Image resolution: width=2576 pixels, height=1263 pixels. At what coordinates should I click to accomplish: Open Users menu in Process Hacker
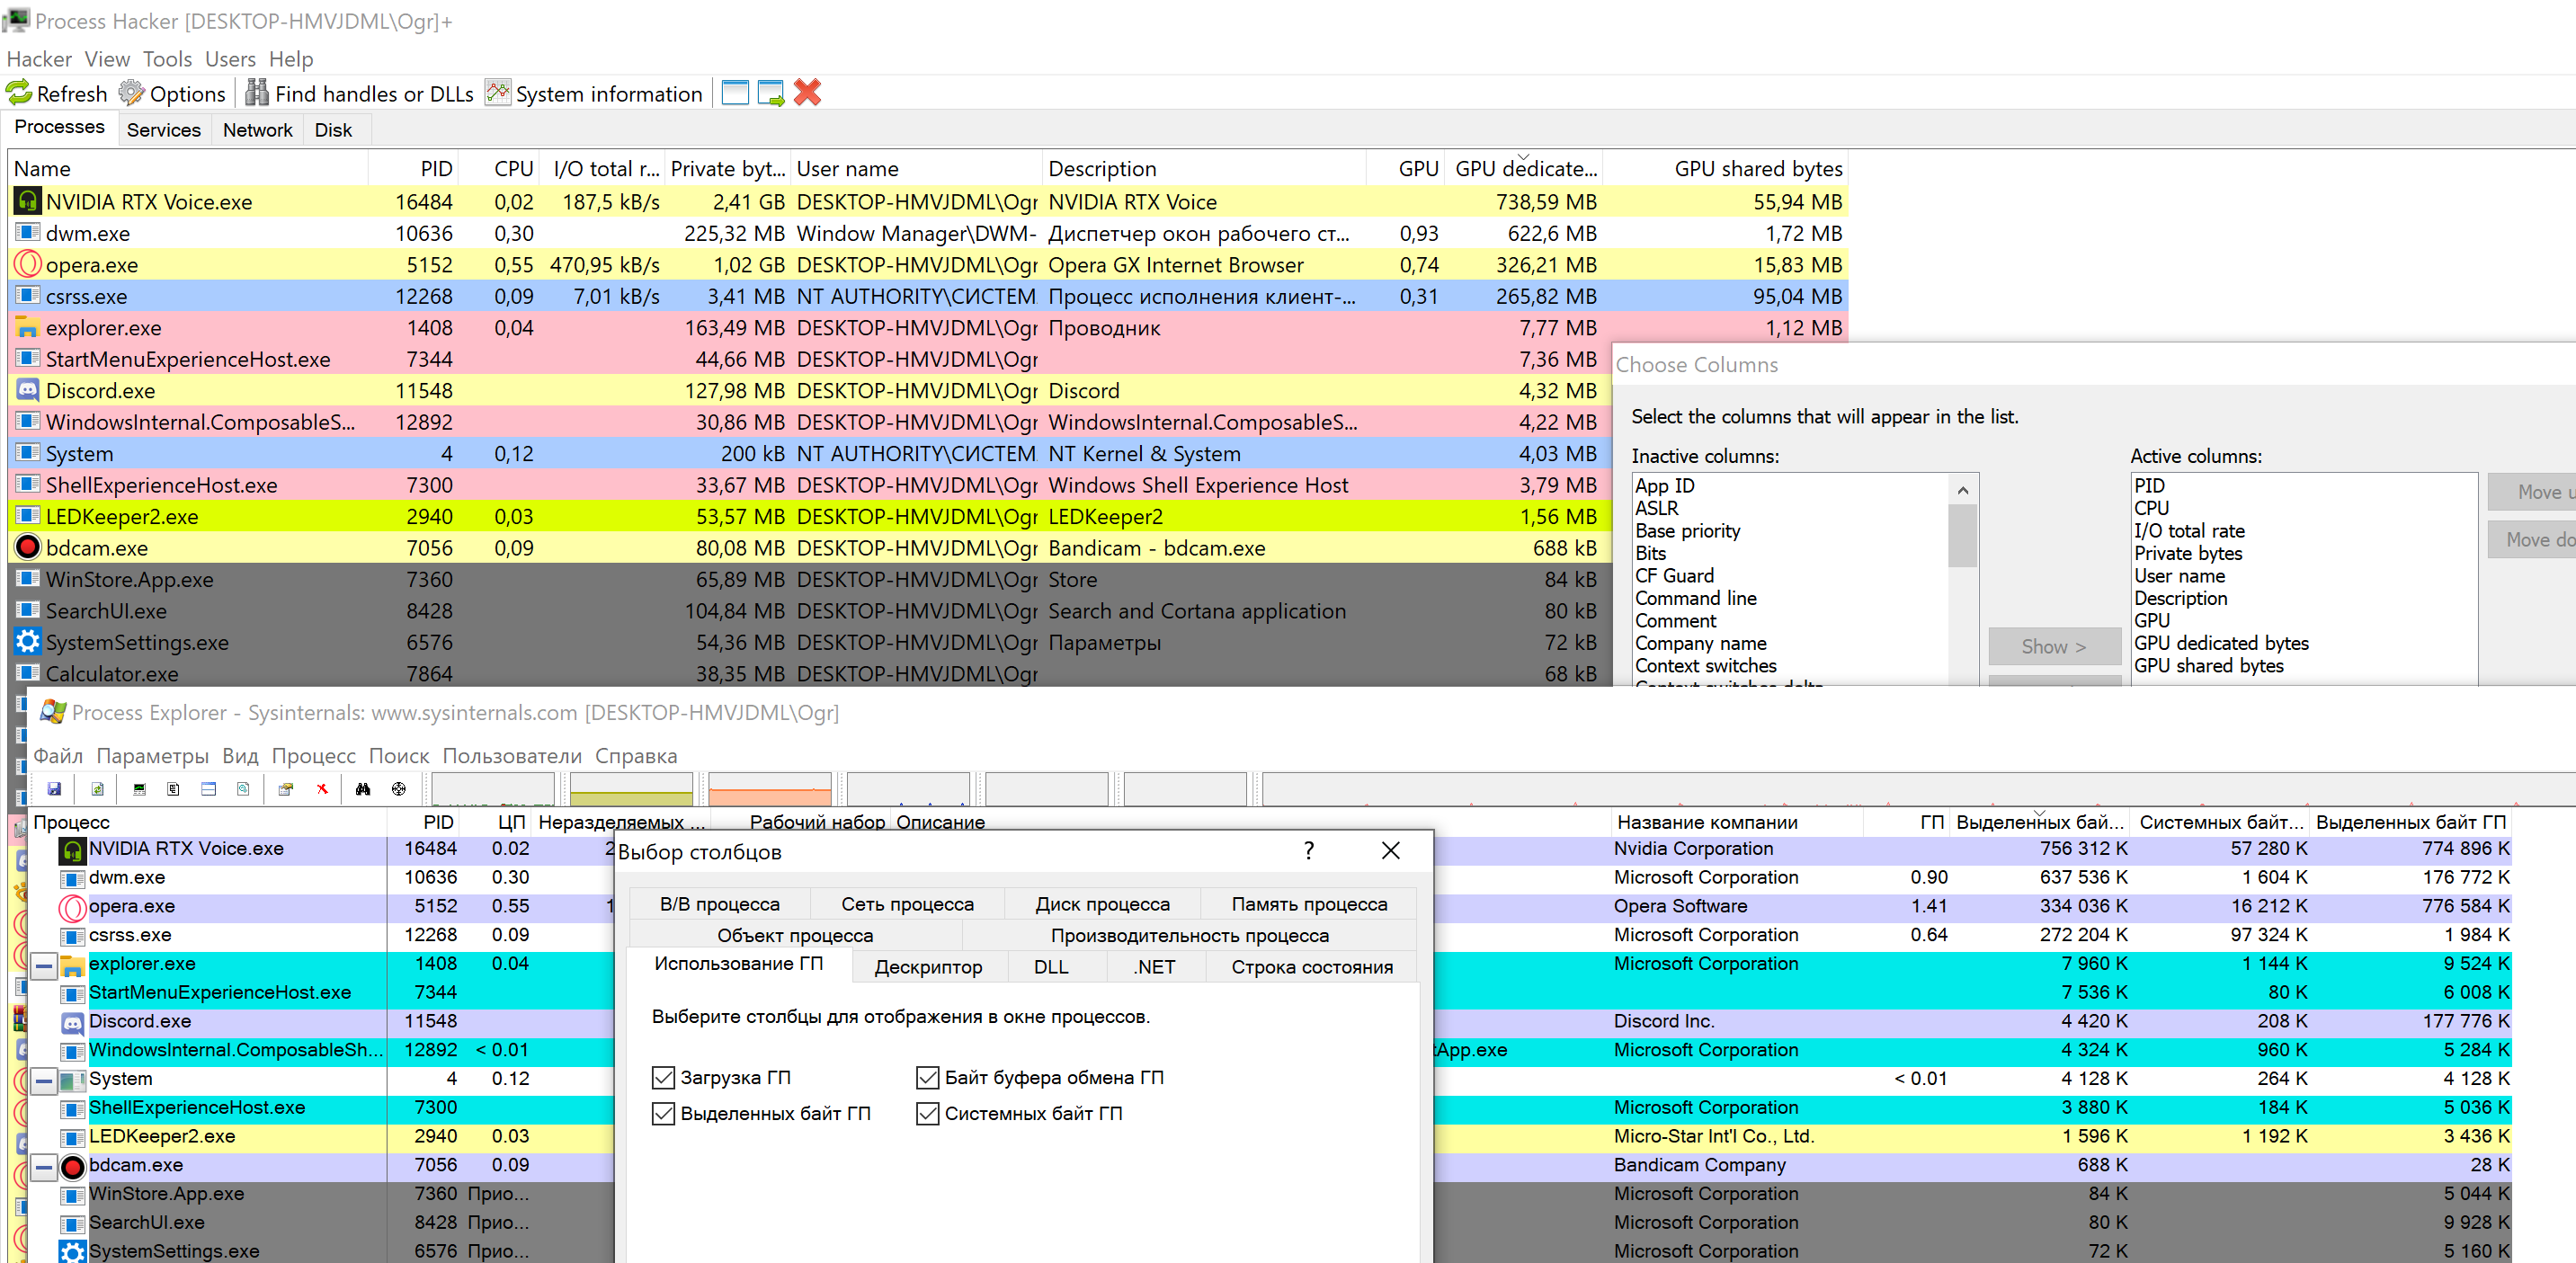tap(230, 59)
